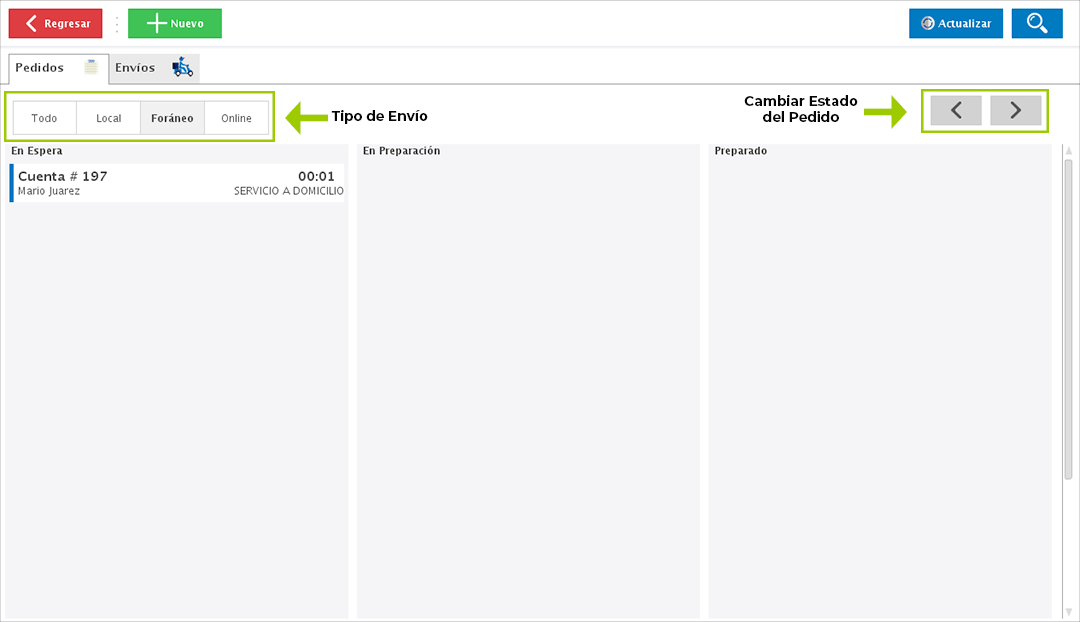
Task: Click the three-dot separator handle in toolbar
Action: 116,24
